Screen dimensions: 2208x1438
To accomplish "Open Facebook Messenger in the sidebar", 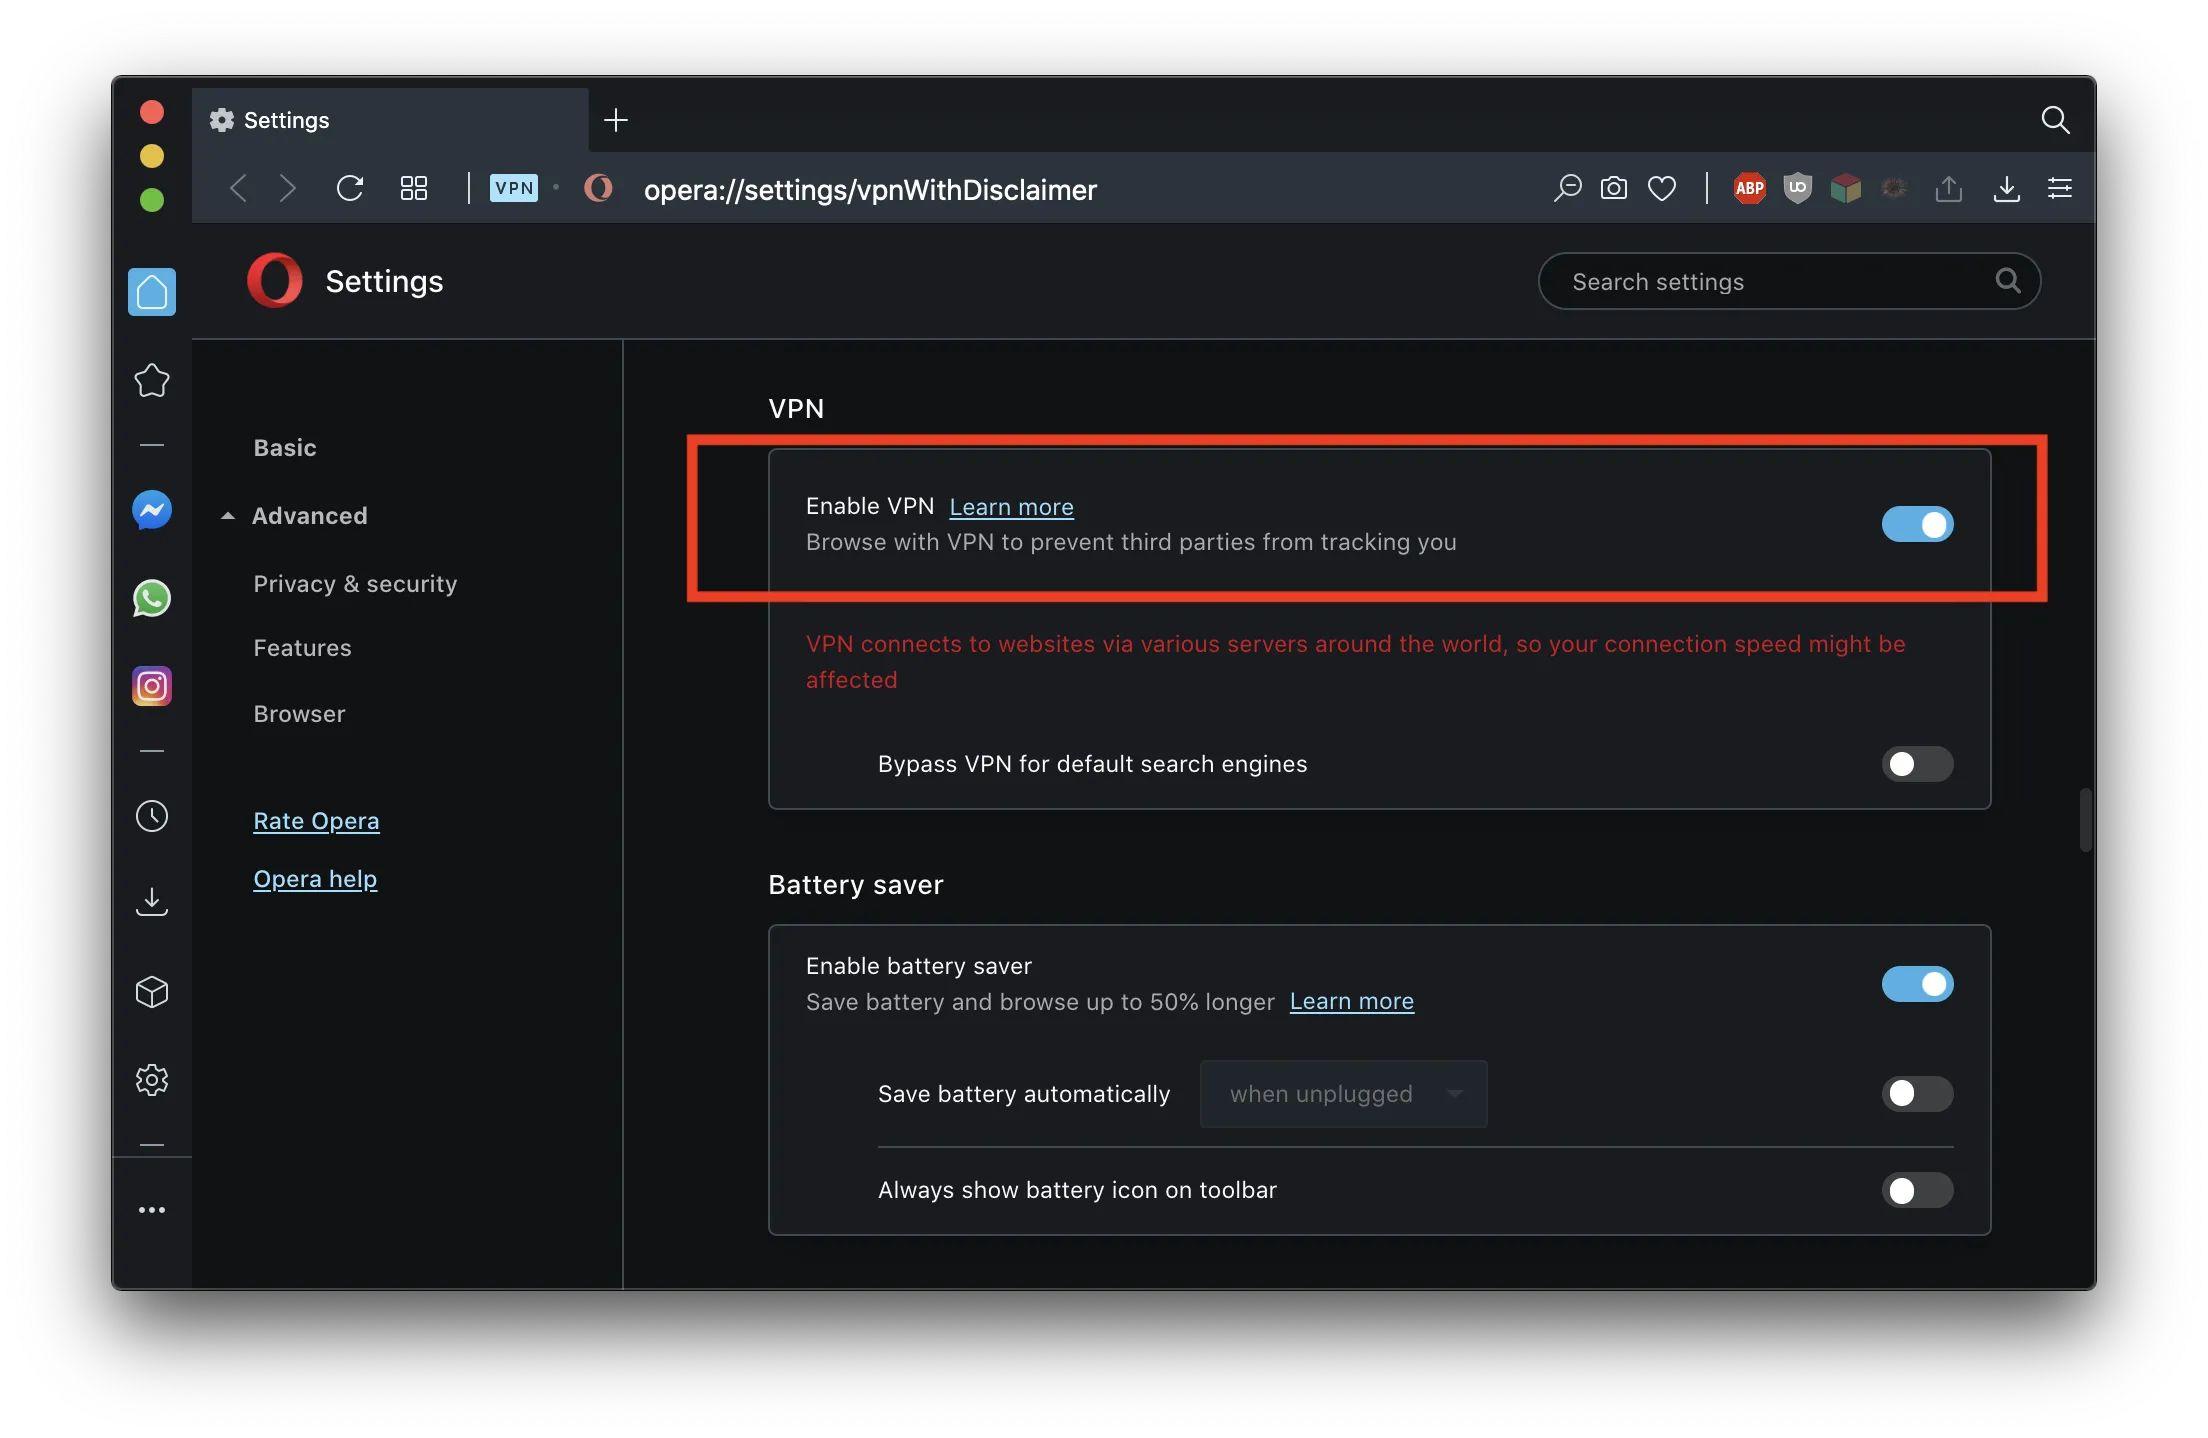I will click(152, 510).
